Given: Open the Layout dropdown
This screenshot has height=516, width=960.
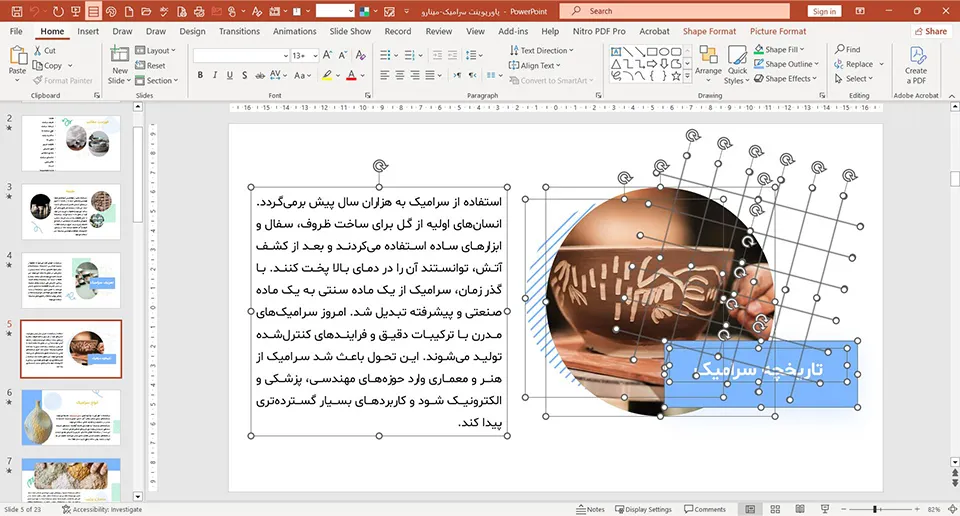Looking at the screenshot, I should click(155, 51).
